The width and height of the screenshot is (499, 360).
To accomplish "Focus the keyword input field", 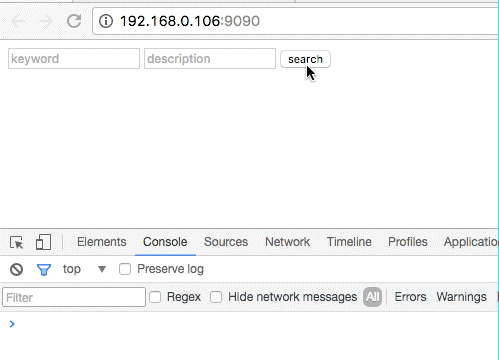I will 74,59.
